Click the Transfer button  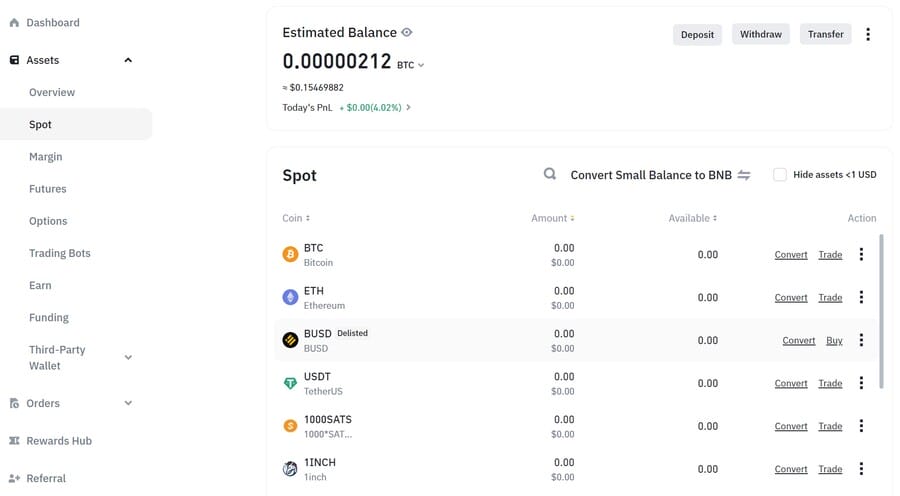click(x=825, y=34)
